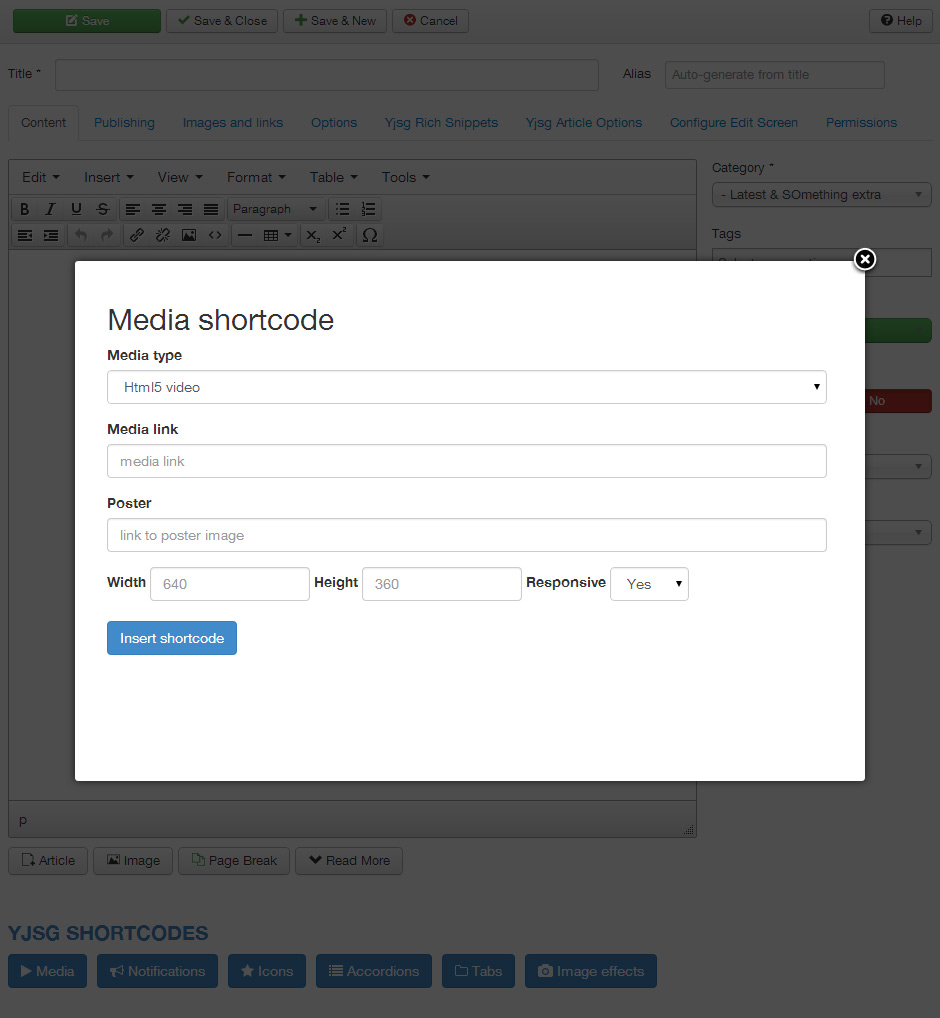
Task: Click the strikethrough icon
Action: (103, 209)
